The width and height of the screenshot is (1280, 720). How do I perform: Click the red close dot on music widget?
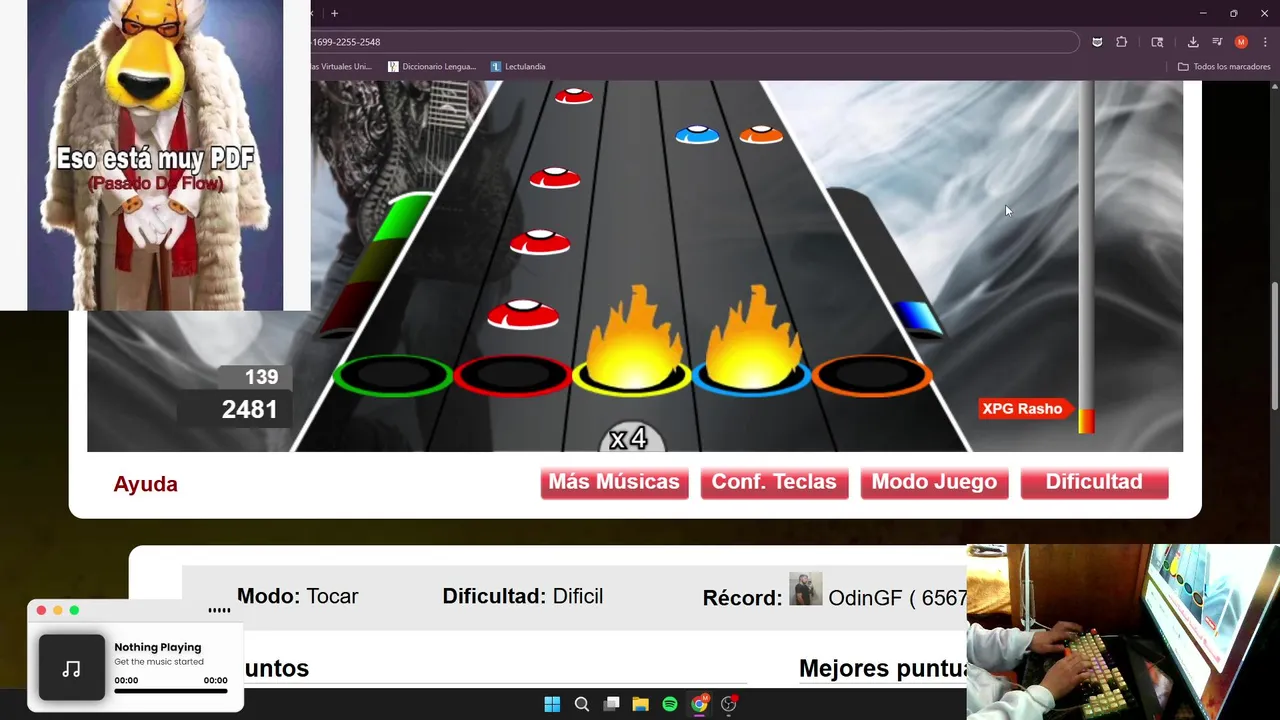(x=41, y=610)
